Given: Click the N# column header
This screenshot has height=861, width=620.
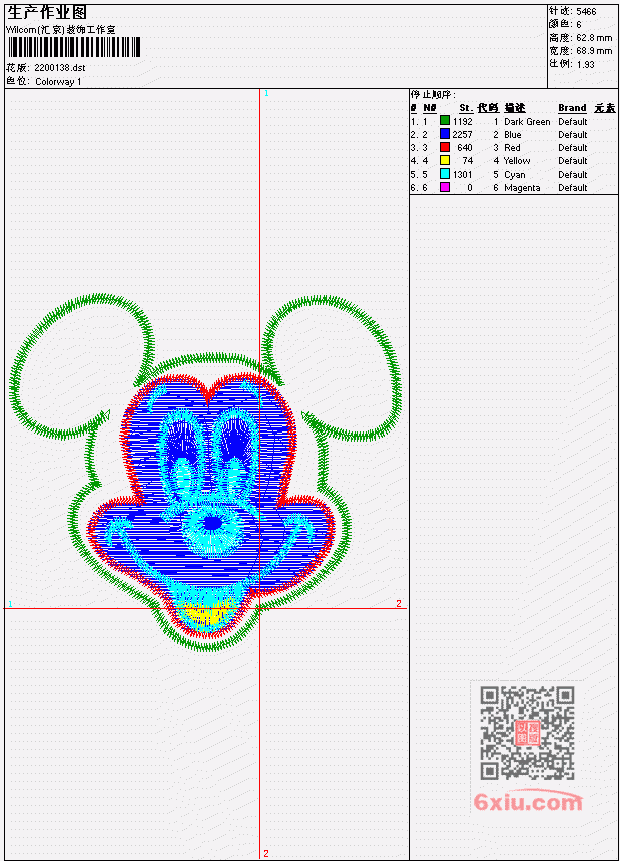Looking at the screenshot, I should 429,108.
